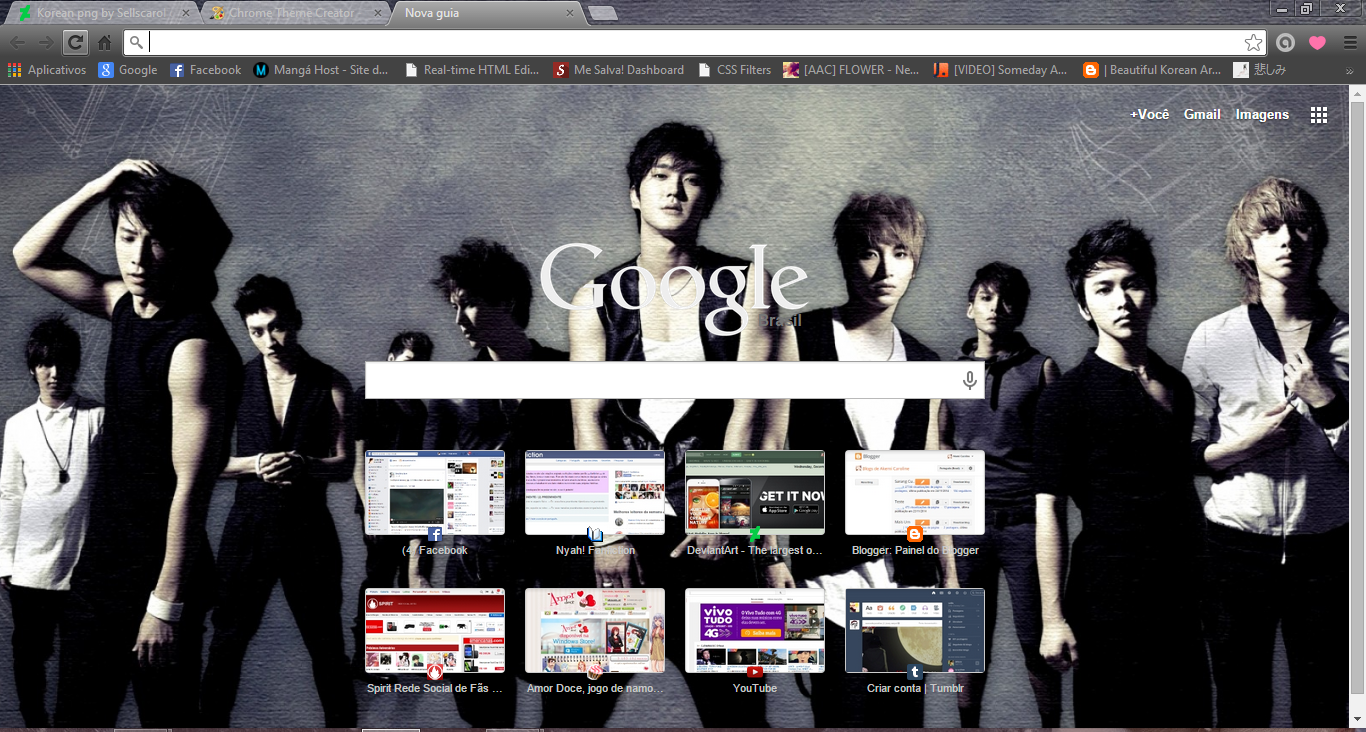This screenshot has width=1366, height=732.
Task: Open Gmail from the top bar
Action: pyautogui.click(x=1202, y=114)
